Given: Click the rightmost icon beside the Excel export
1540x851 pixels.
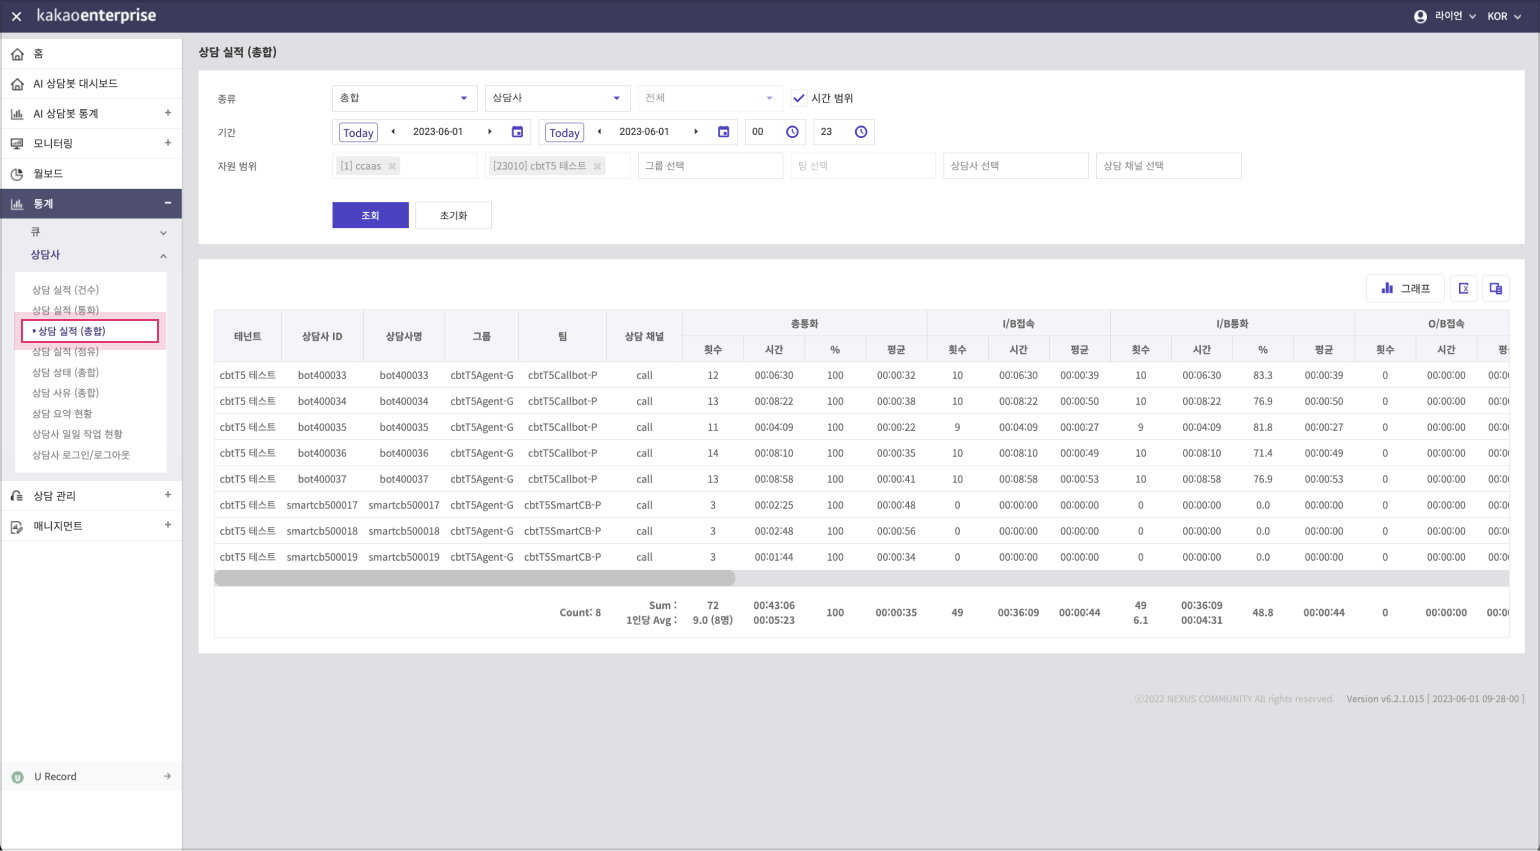Looking at the screenshot, I should tap(1496, 288).
